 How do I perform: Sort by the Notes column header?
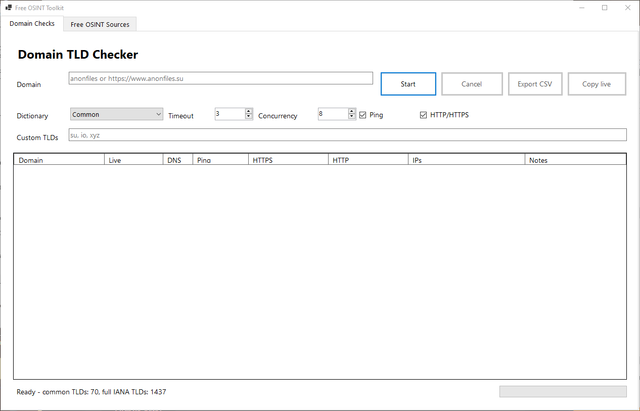click(x=576, y=160)
